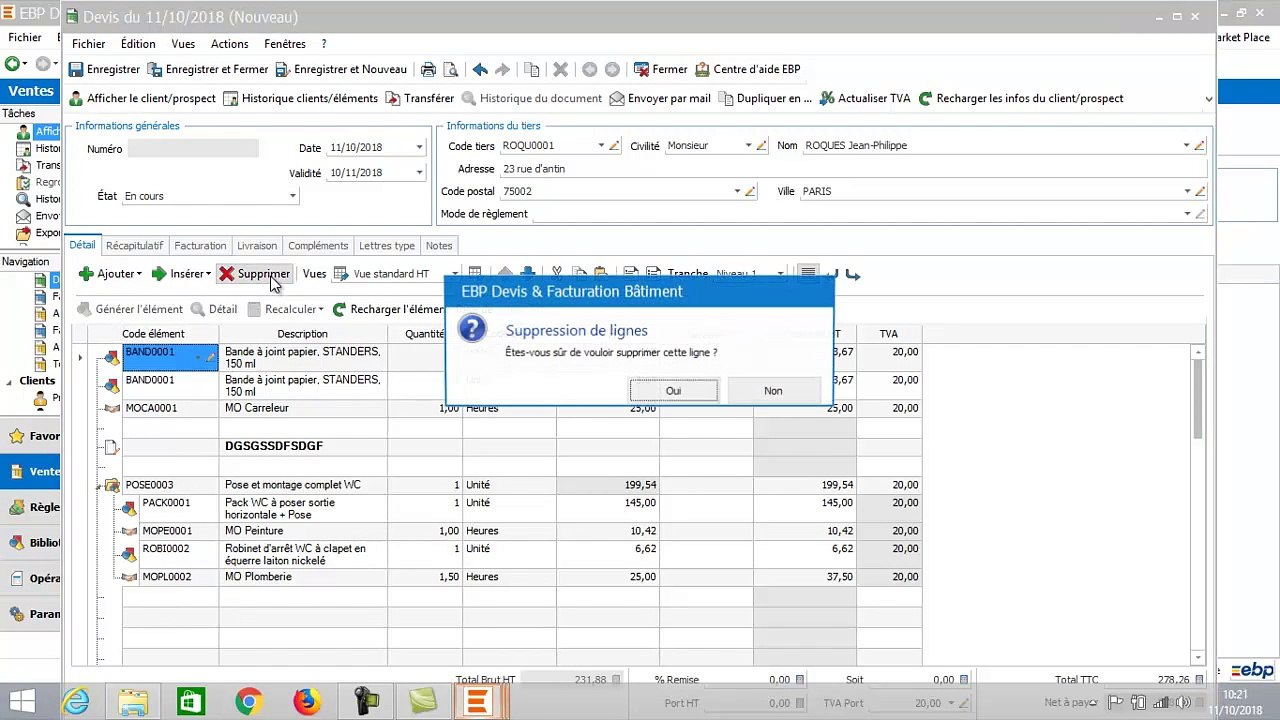
Task: Open the Date dropdown calendar
Action: [x=419, y=148]
